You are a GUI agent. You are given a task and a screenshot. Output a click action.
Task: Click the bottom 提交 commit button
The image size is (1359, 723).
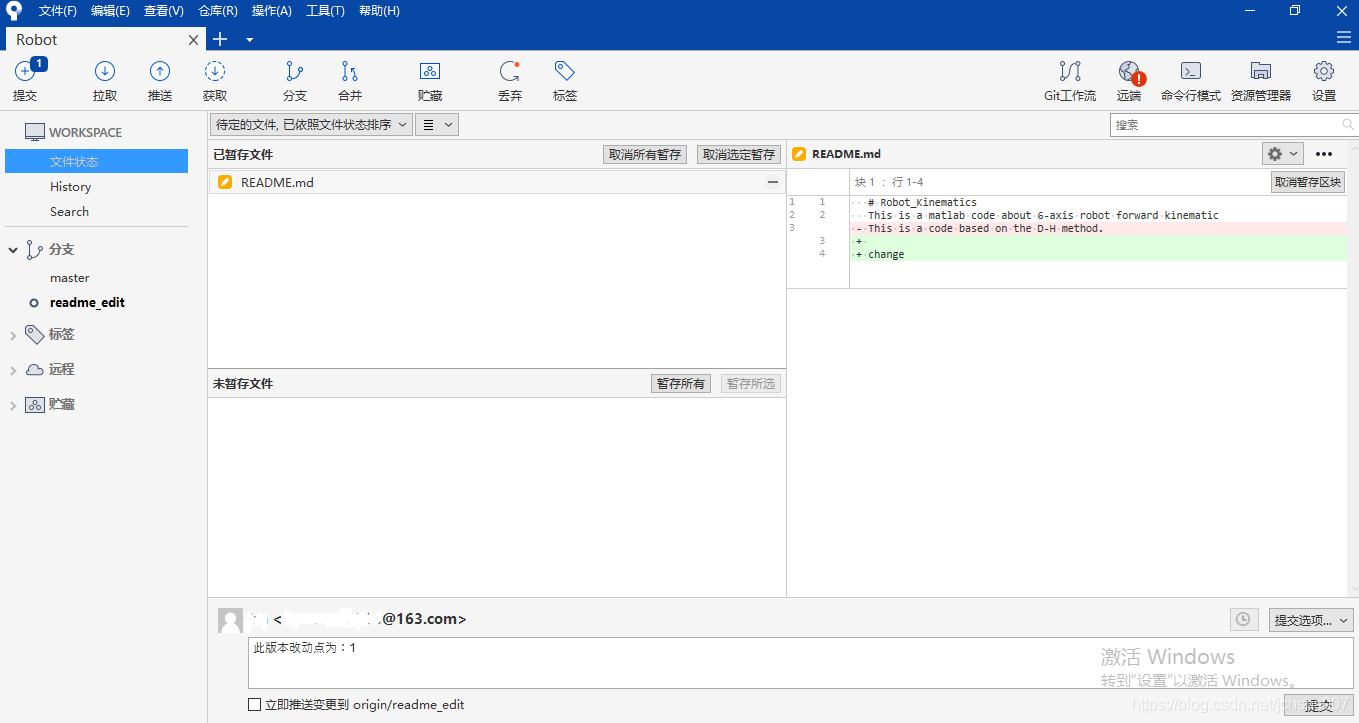click(x=1319, y=705)
